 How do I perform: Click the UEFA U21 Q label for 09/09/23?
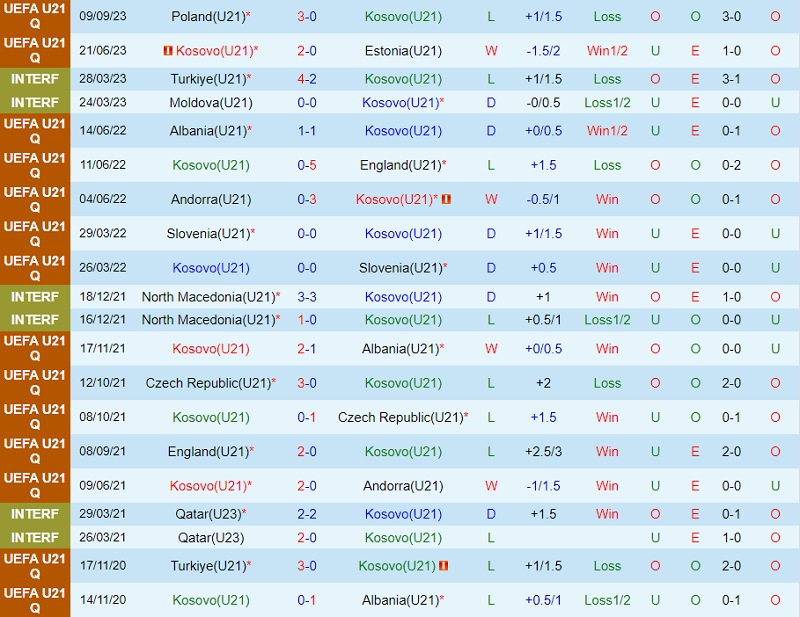35,17
